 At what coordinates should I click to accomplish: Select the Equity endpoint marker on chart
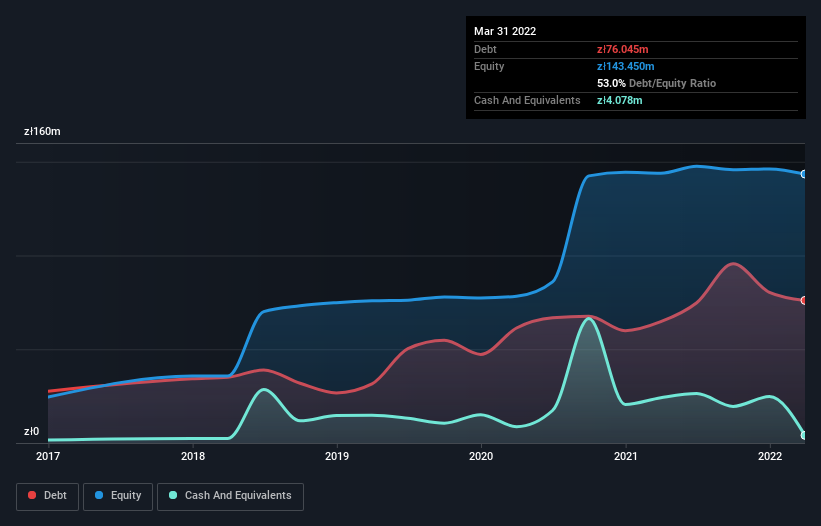[x=804, y=174]
